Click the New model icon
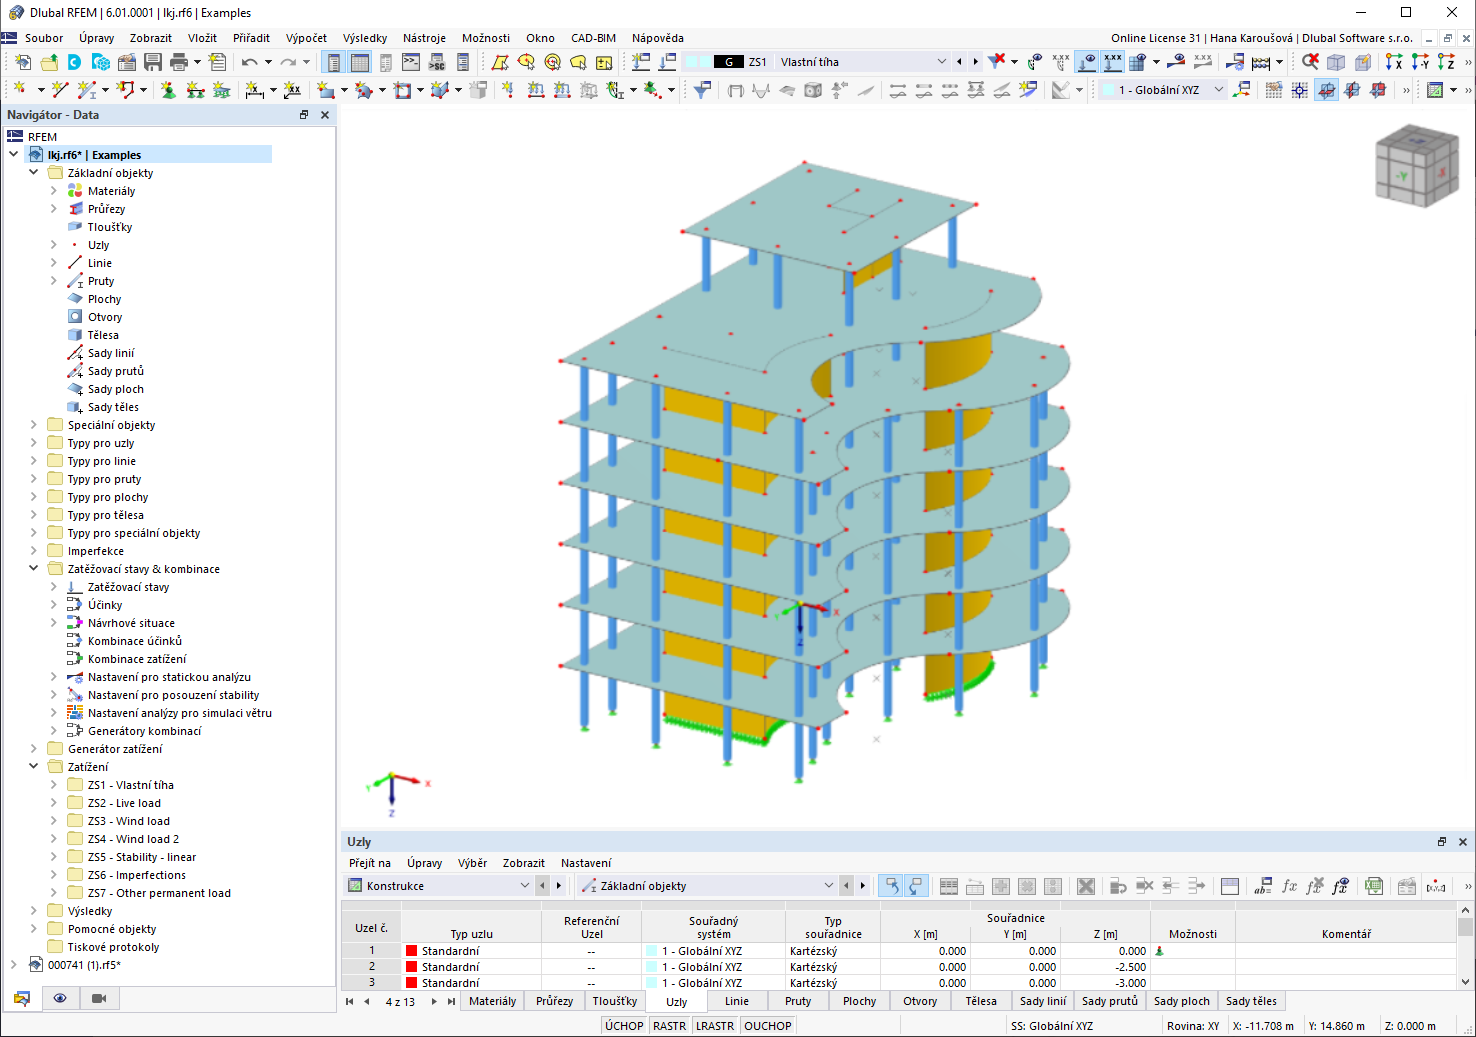This screenshot has width=1476, height=1037. [x=22, y=62]
